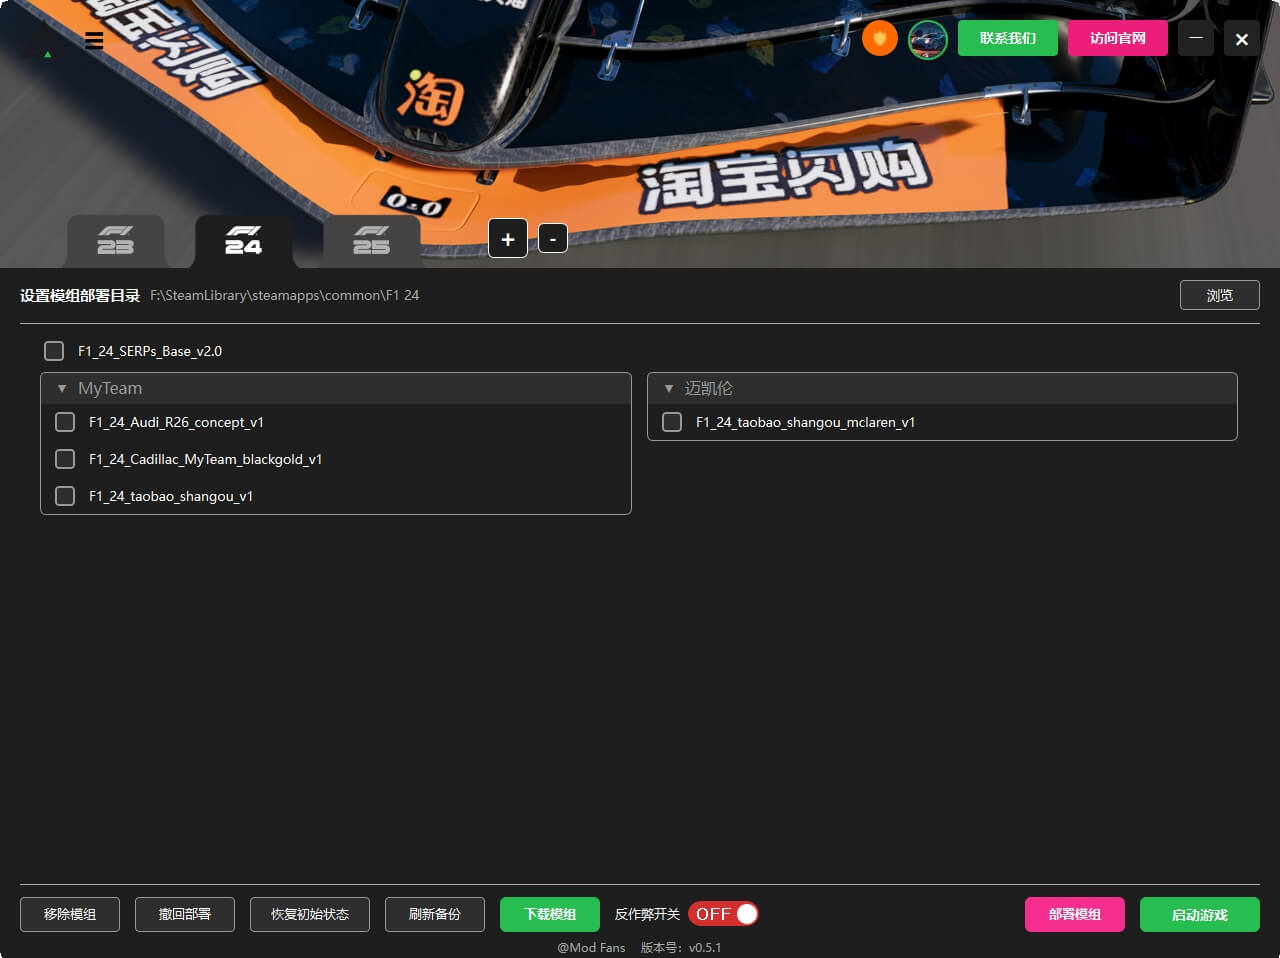
Task: Click the minus button beside game tabs
Action: click(553, 239)
